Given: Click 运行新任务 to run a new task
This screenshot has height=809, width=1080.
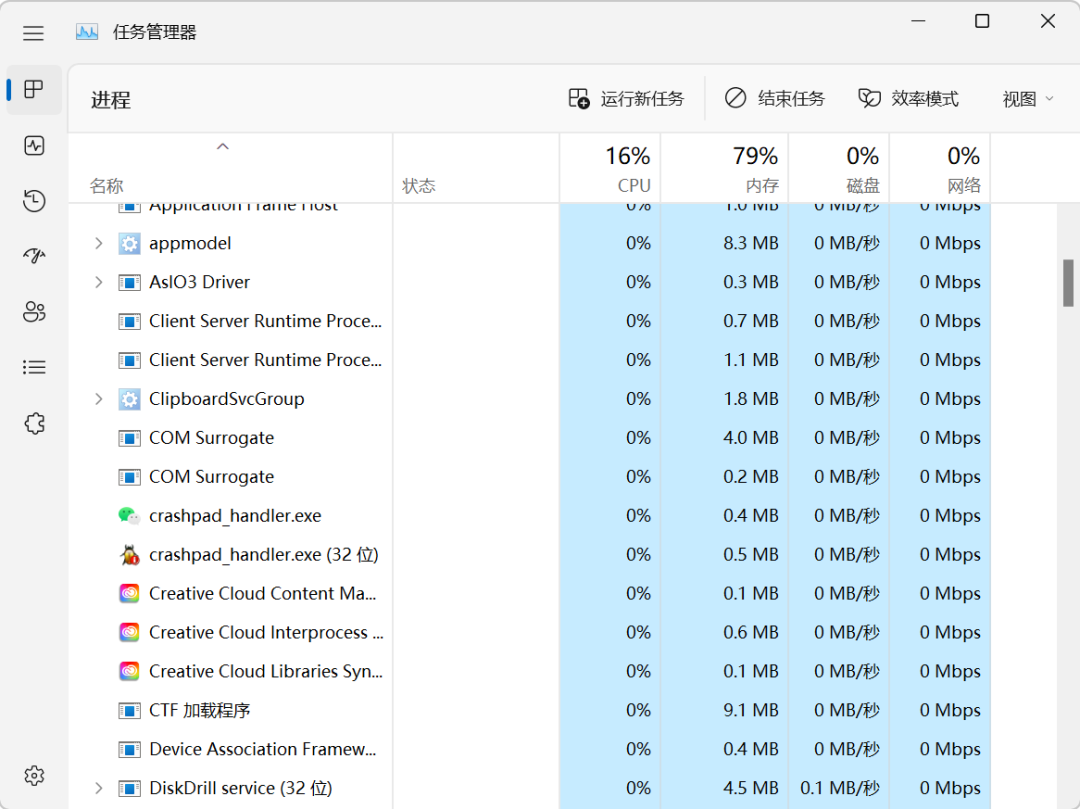Looking at the screenshot, I should tap(626, 99).
